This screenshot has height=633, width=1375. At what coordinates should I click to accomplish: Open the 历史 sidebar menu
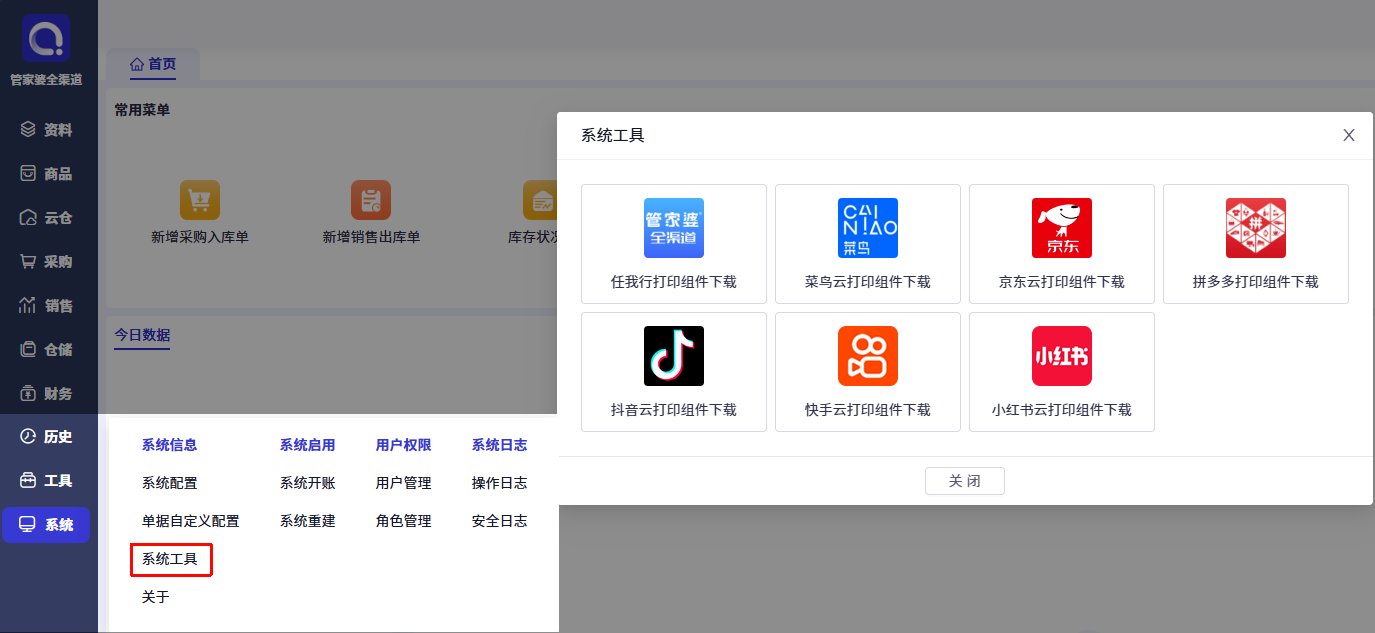point(46,437)
